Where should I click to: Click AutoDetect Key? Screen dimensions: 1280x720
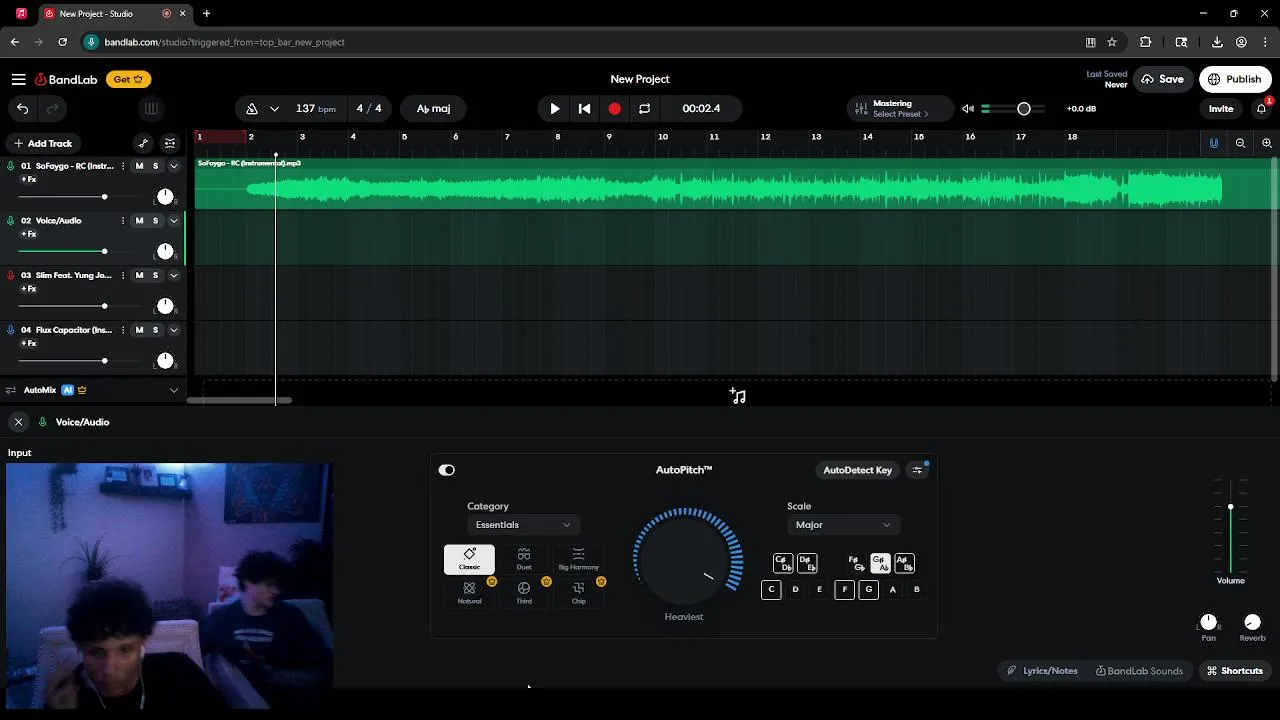pyautogui.click(x=857, y=470)
